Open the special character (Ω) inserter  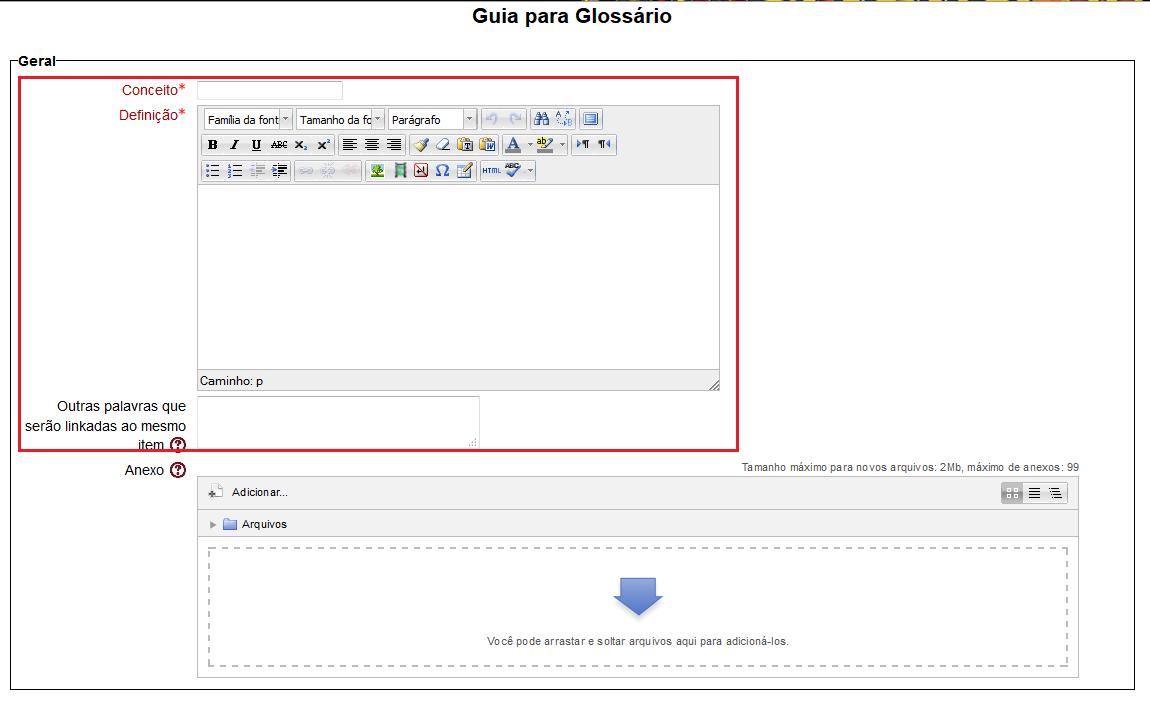pyautogui.click(x=443, y=170)
